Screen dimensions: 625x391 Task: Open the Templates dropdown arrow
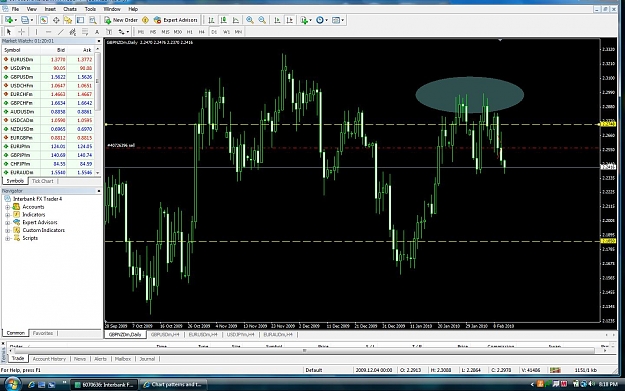coord(342,20)
